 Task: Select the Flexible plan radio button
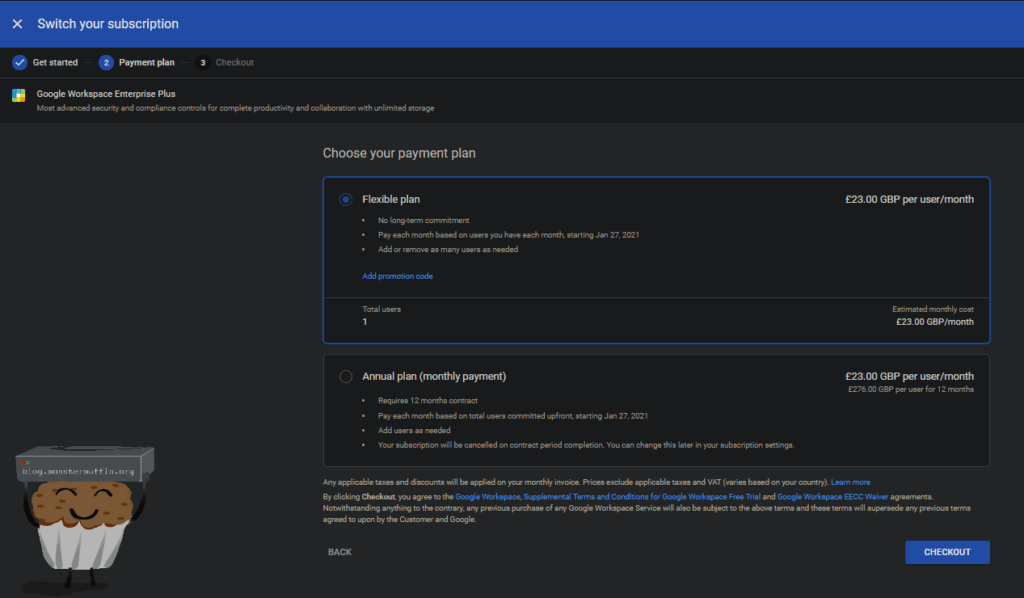346,199
